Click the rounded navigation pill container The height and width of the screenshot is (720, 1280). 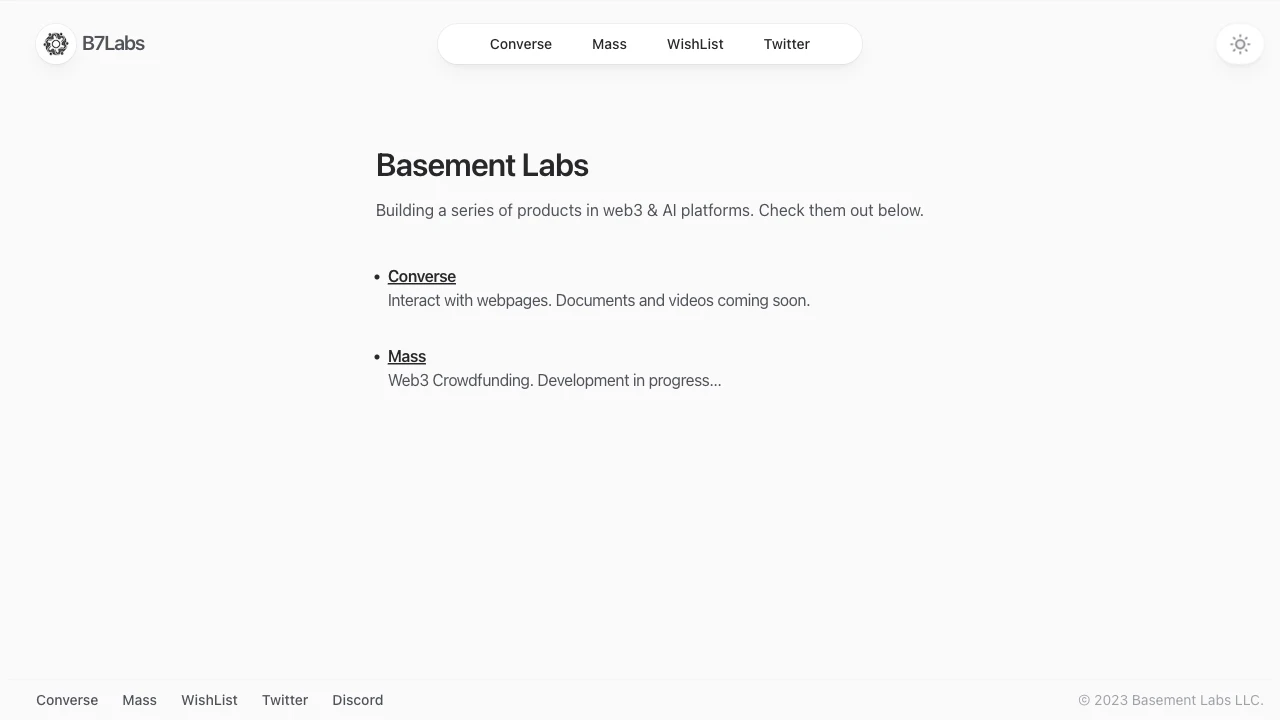coord(650,44)
